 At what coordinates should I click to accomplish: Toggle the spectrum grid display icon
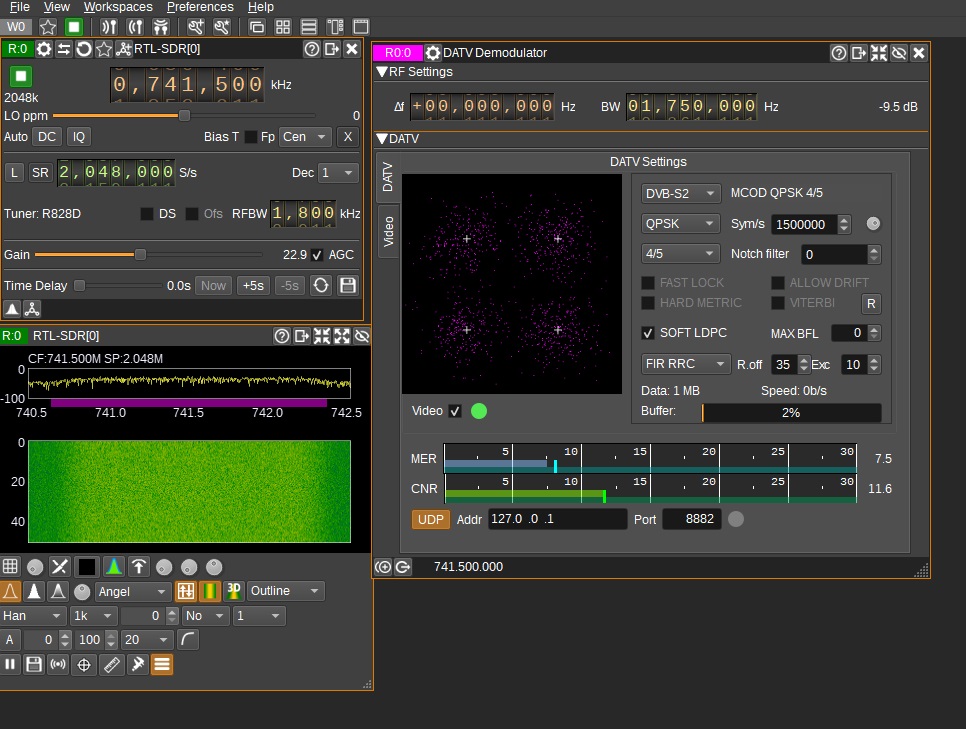coord(11,566)
